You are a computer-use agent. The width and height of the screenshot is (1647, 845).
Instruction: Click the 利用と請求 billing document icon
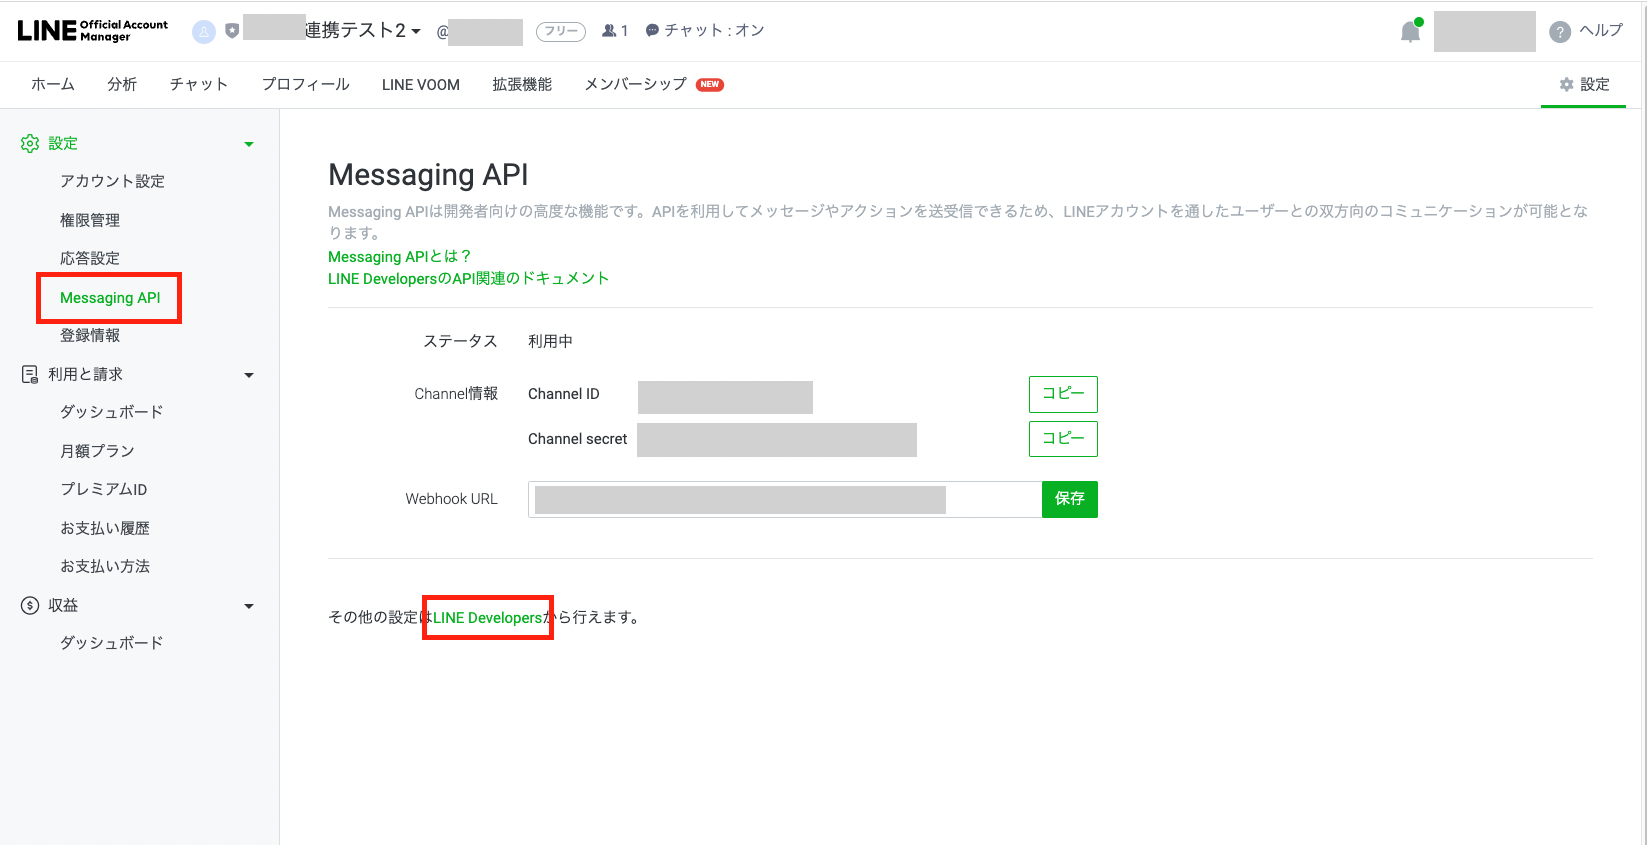pyautogui.click(x=30, y=374)
